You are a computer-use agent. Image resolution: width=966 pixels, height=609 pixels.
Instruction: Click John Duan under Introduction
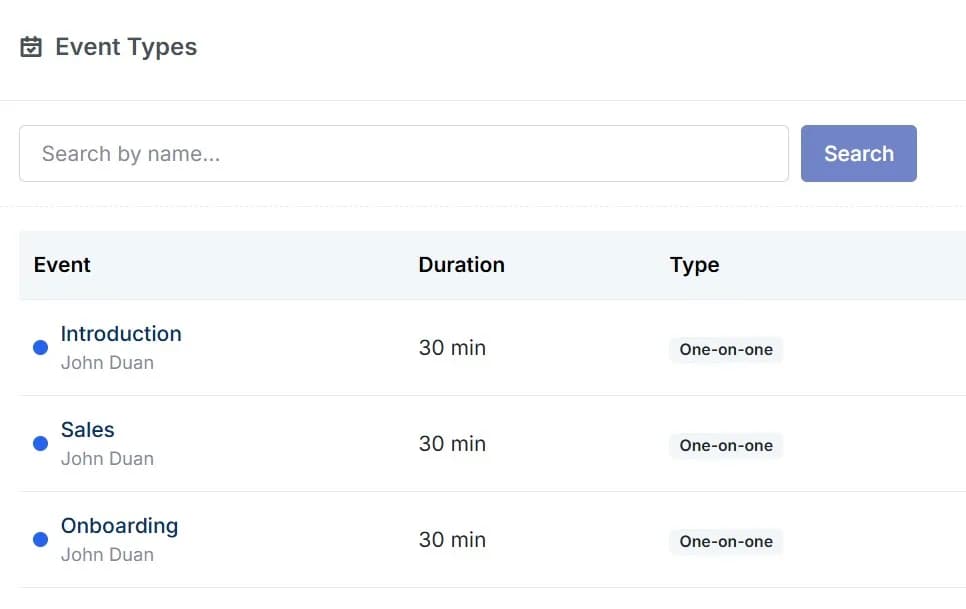coord(107,363)
